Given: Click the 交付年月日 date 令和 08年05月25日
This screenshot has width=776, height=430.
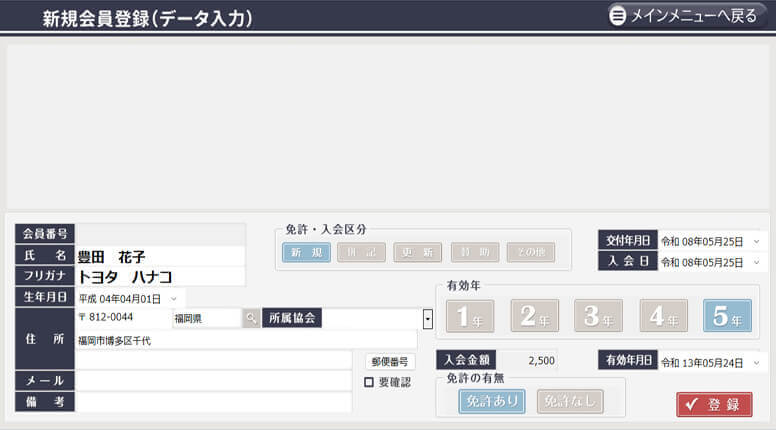Looking at the screenshot, I should pos(702,241).
